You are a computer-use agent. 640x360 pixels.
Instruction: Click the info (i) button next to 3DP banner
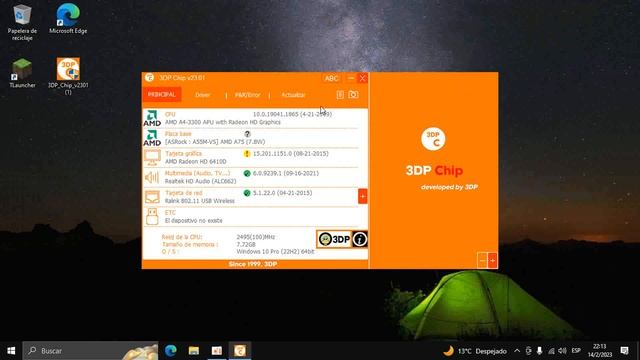[x=360, y=239]
